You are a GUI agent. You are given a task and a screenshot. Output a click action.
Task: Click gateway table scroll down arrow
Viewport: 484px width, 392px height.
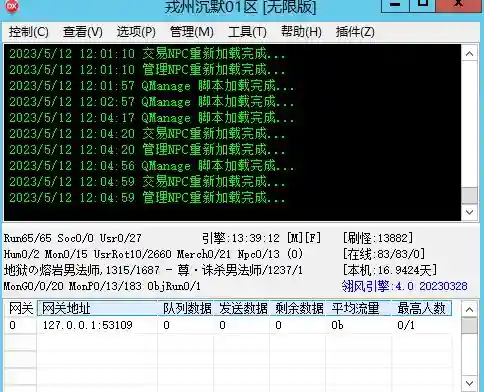[x=469, y=383]
